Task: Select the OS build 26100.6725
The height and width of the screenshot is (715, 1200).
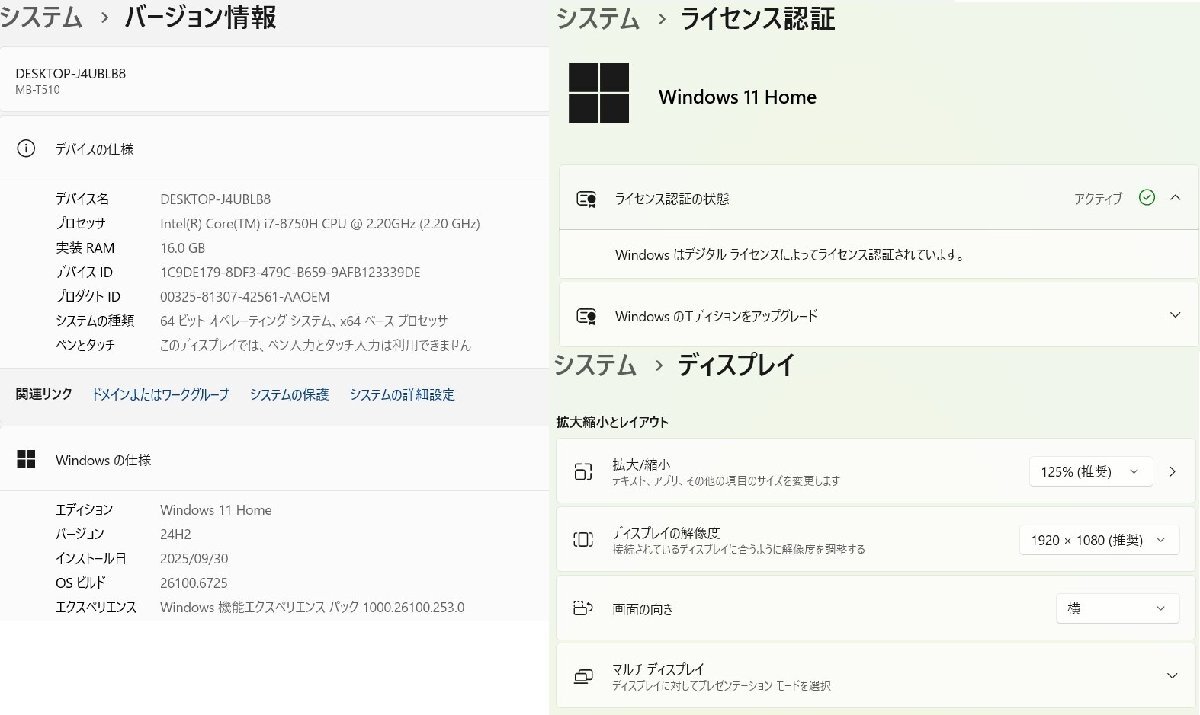Action: [194, 583]
